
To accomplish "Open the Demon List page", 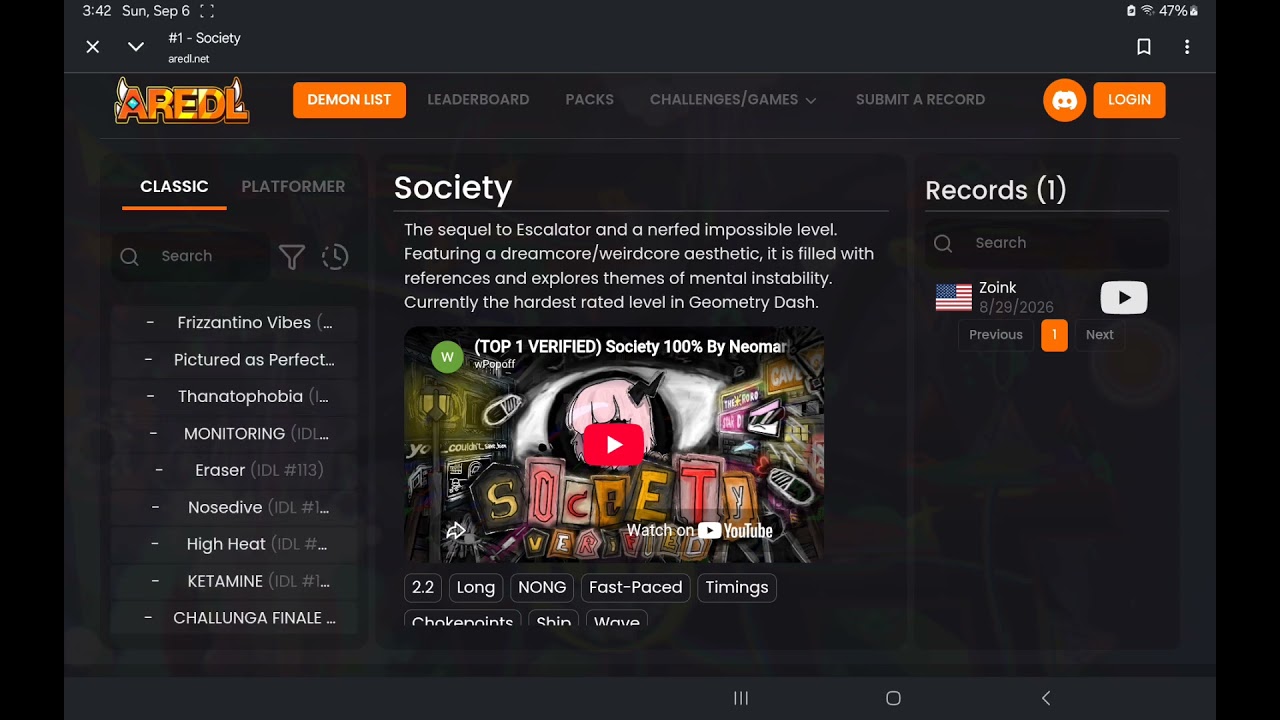I will (349, 100).
